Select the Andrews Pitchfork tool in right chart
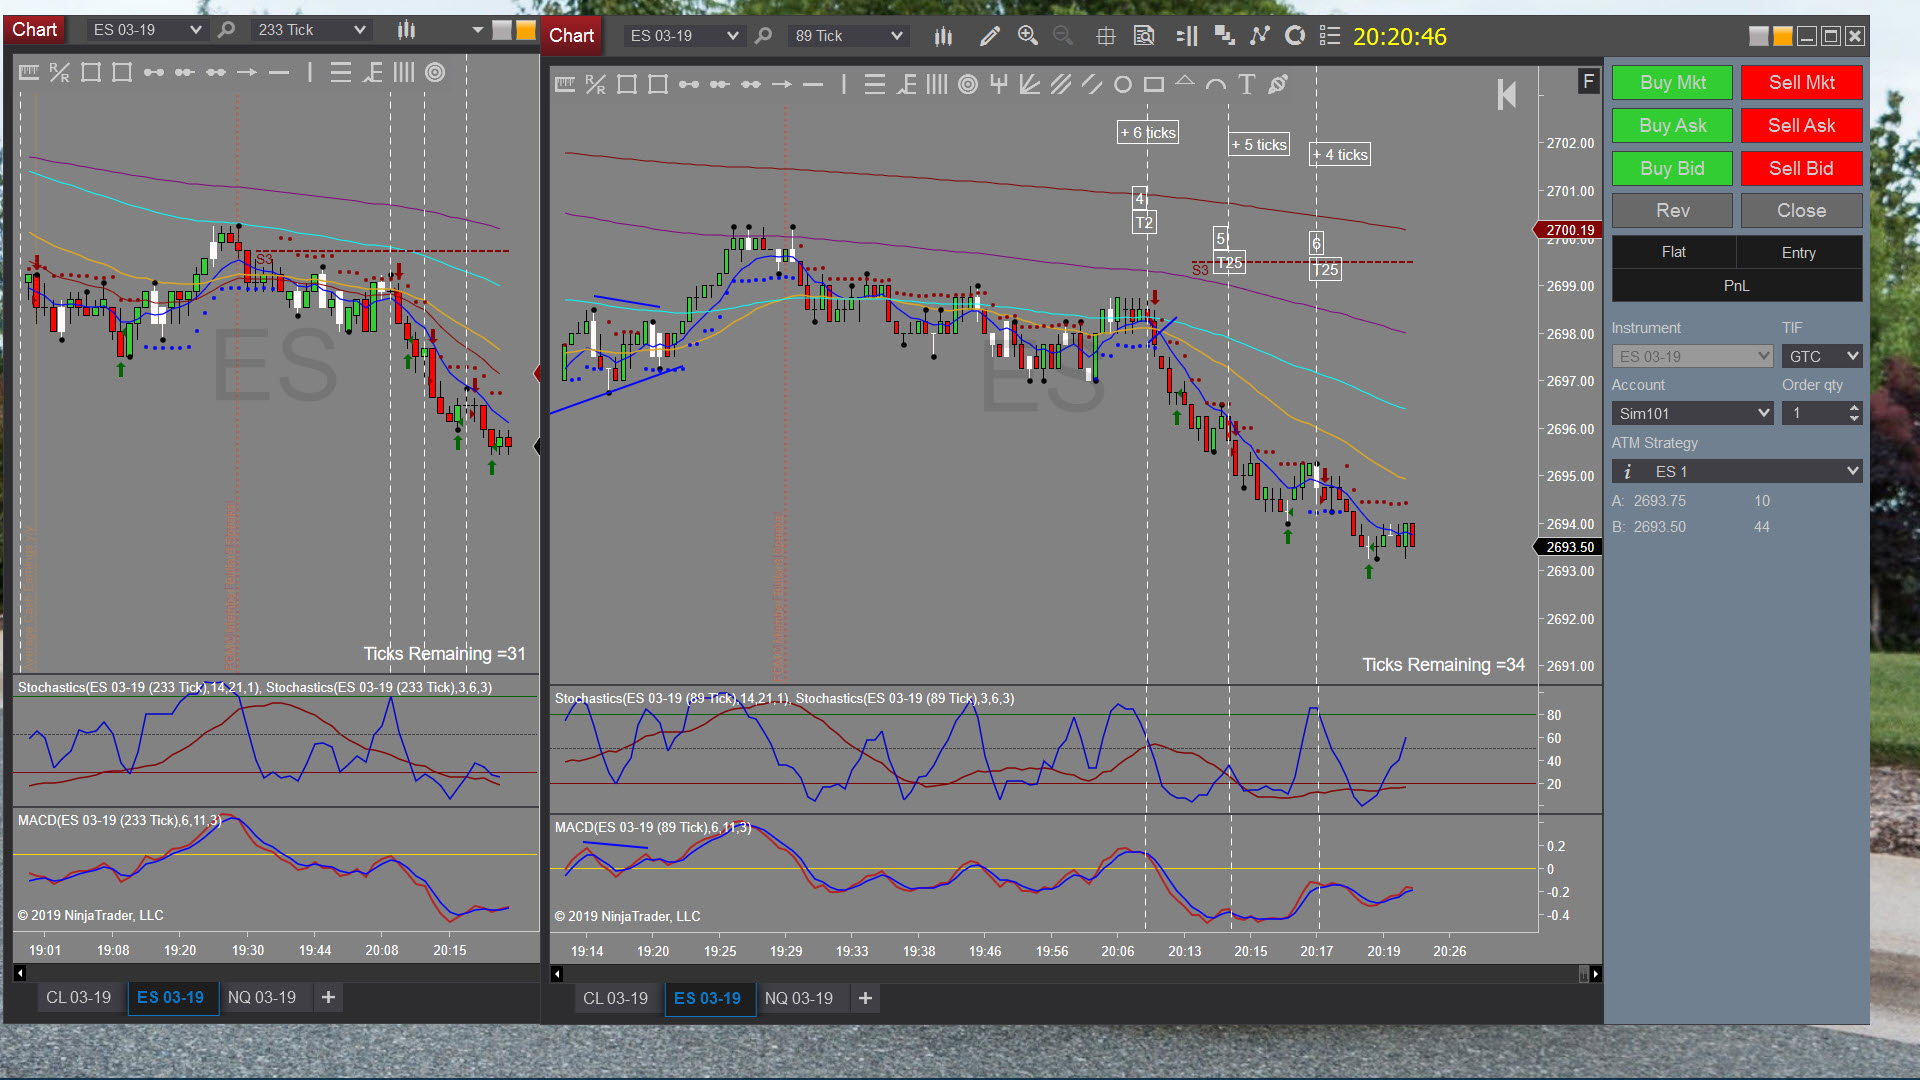The height and width of the screenshot is (1080, 1920). click(998, 85)
